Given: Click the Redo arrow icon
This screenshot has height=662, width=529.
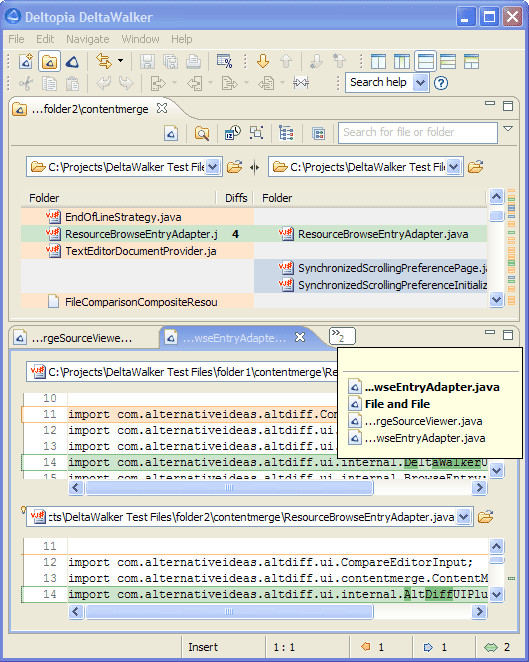Looking at the screenshot, I should coord(126,84).
